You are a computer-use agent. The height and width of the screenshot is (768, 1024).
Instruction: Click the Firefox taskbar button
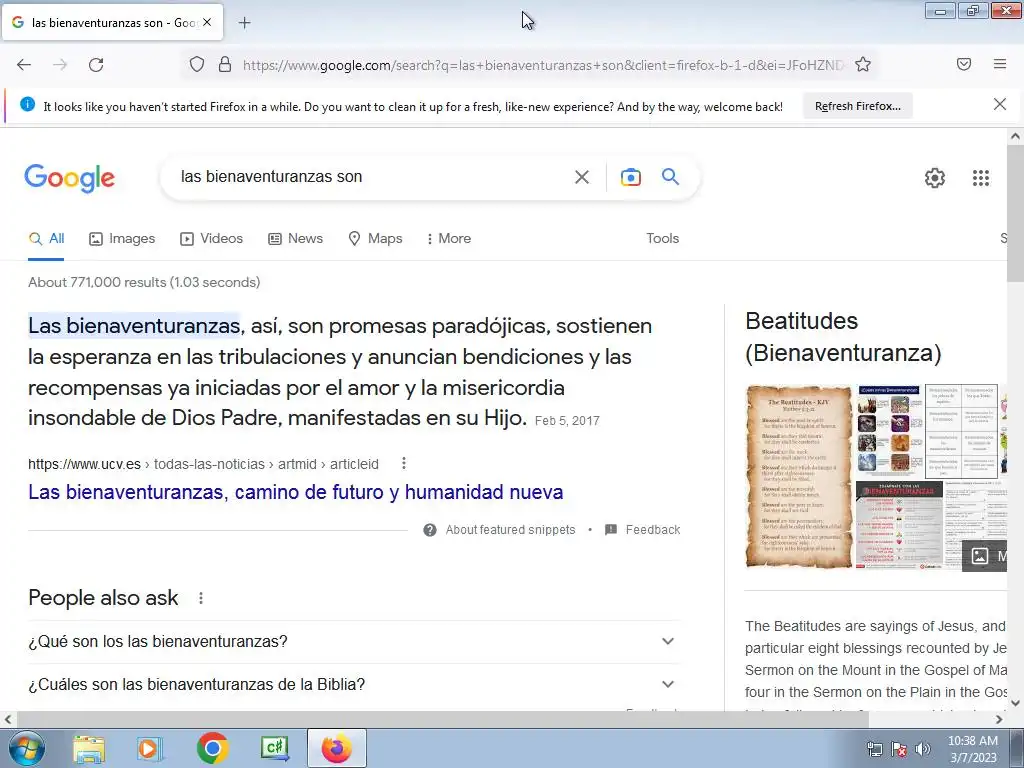pyautogui.click(x=337, y=748)
